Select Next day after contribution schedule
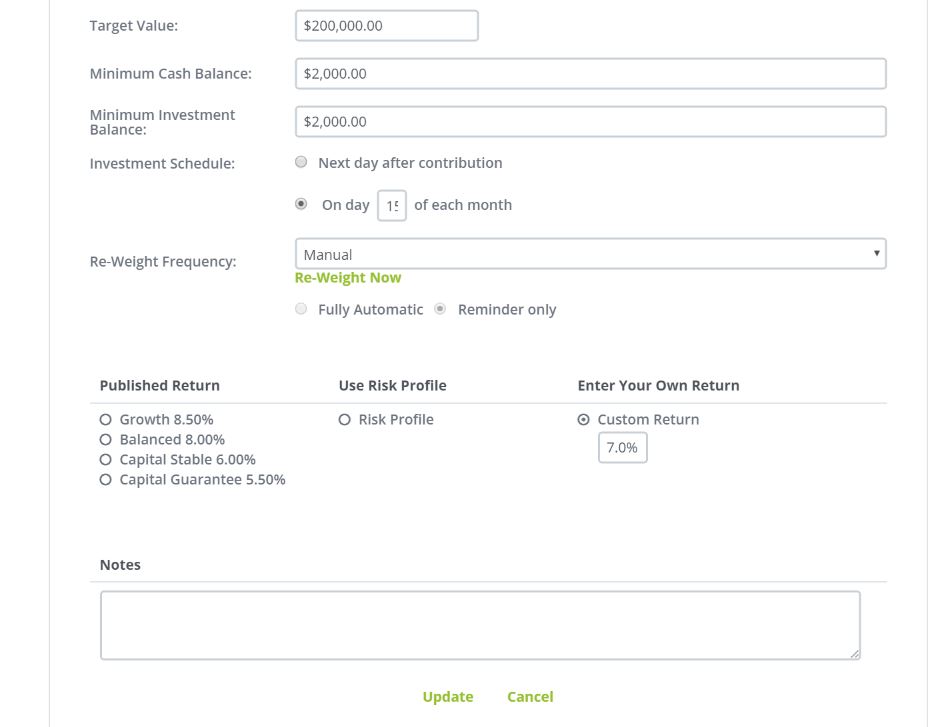Screen dimensions: 952x727 coord(301,163)
